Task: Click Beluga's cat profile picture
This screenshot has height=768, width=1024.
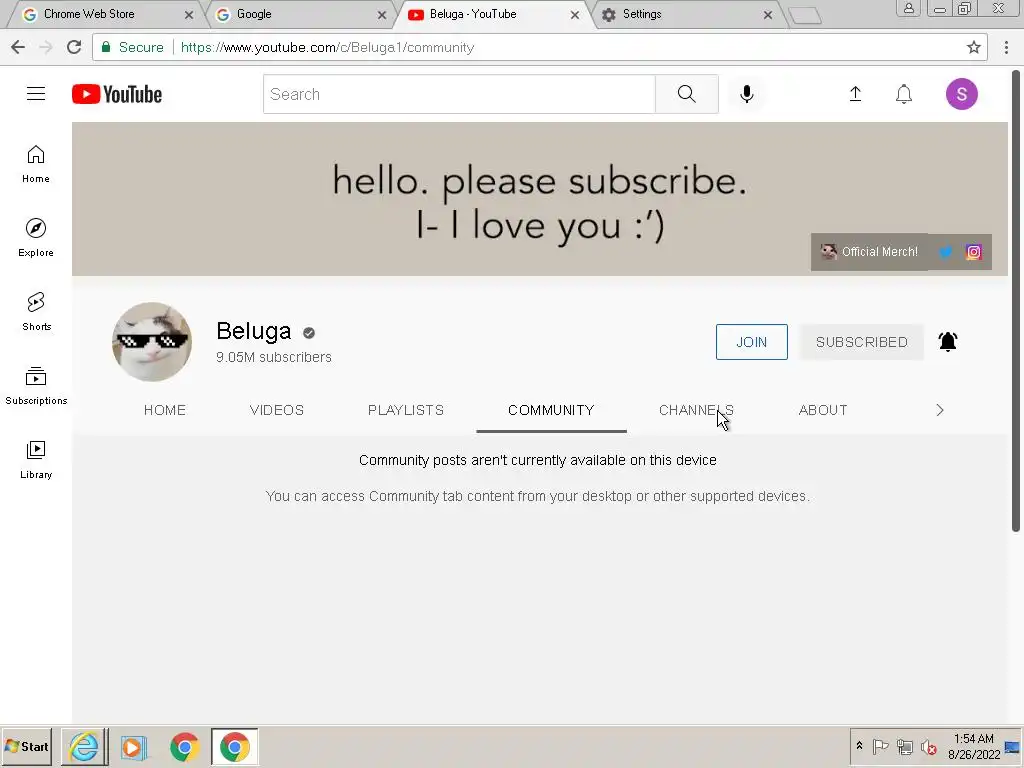Action: click(152, 342)
